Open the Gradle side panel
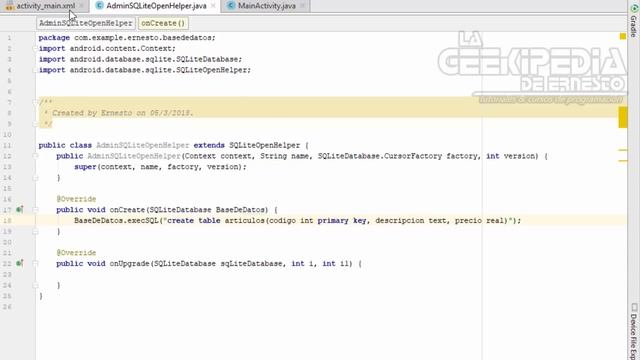The width and height of the screenshot is (640, 360). 634,20
